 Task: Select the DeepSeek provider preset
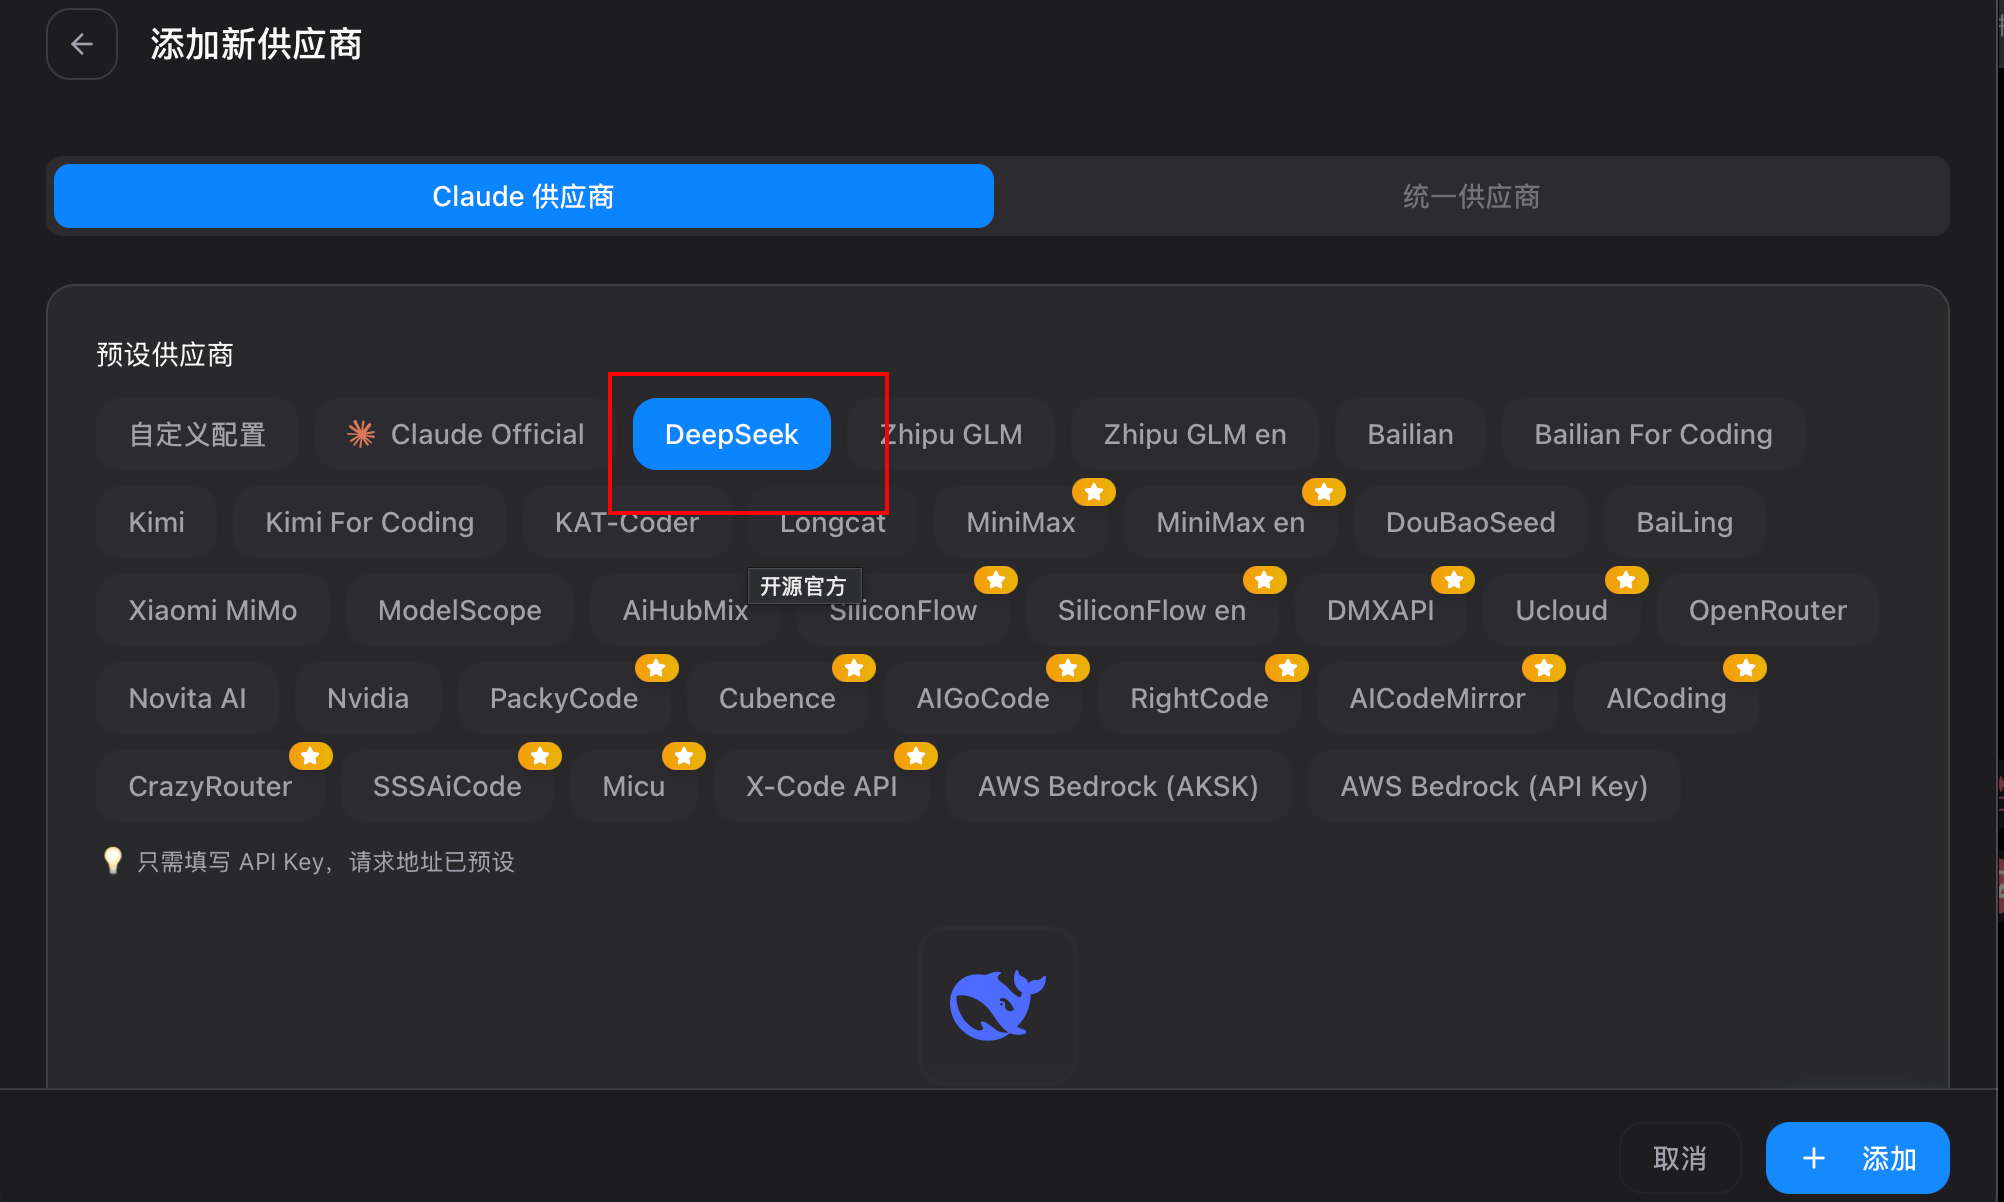coord(731,434)
